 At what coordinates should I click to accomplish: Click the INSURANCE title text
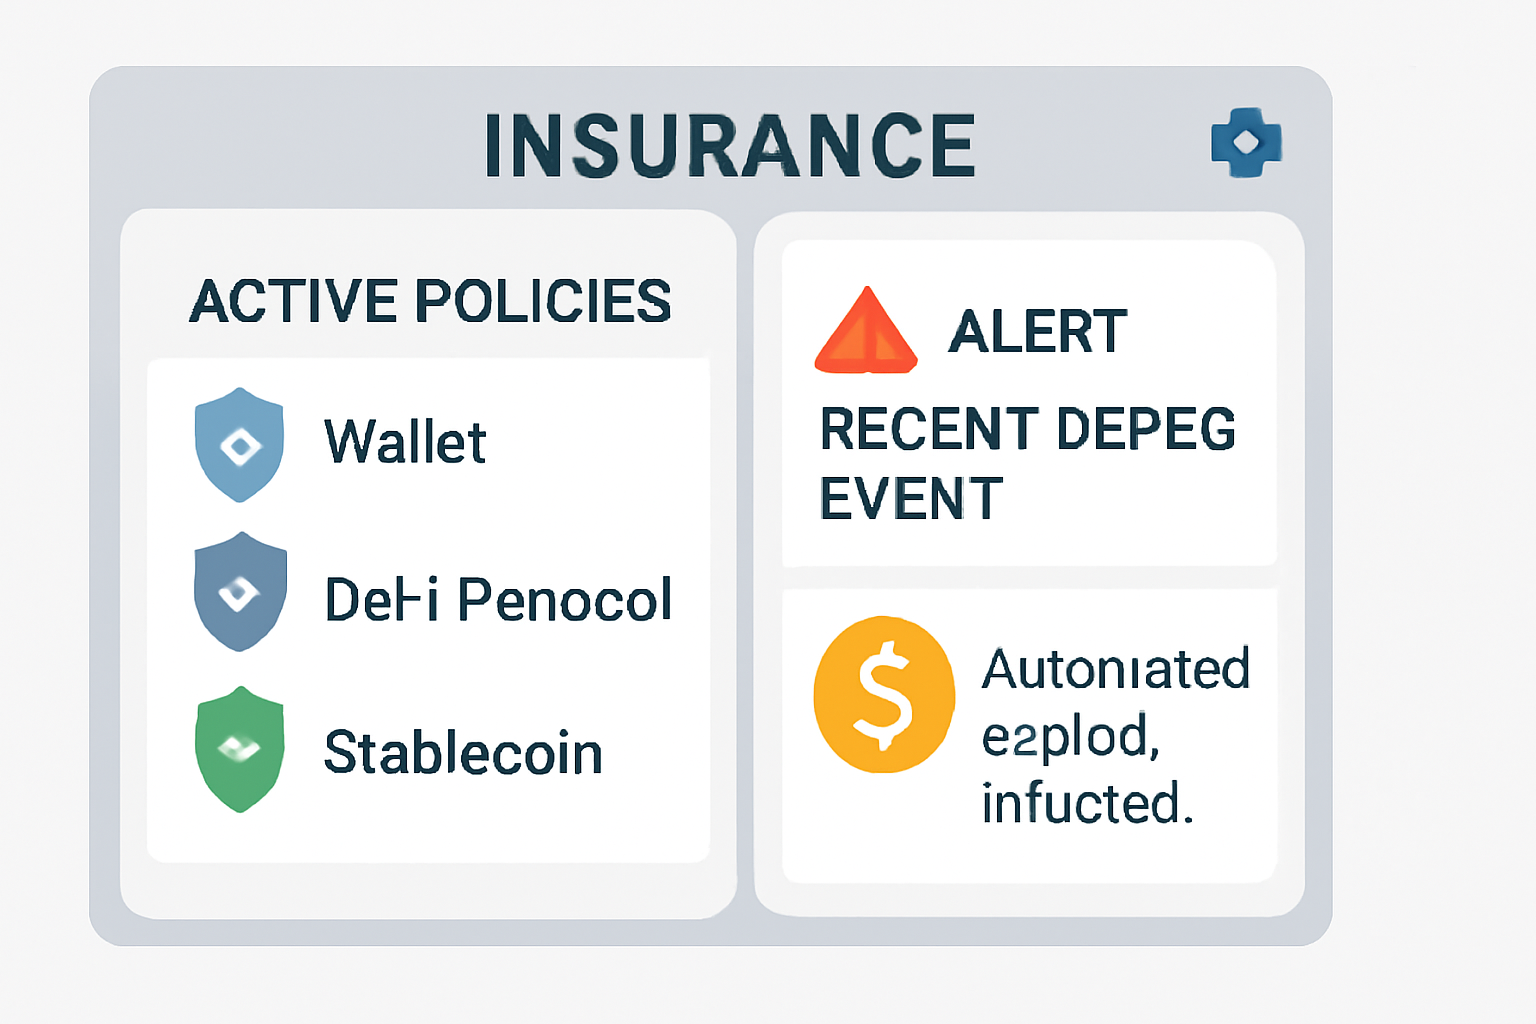730,146
